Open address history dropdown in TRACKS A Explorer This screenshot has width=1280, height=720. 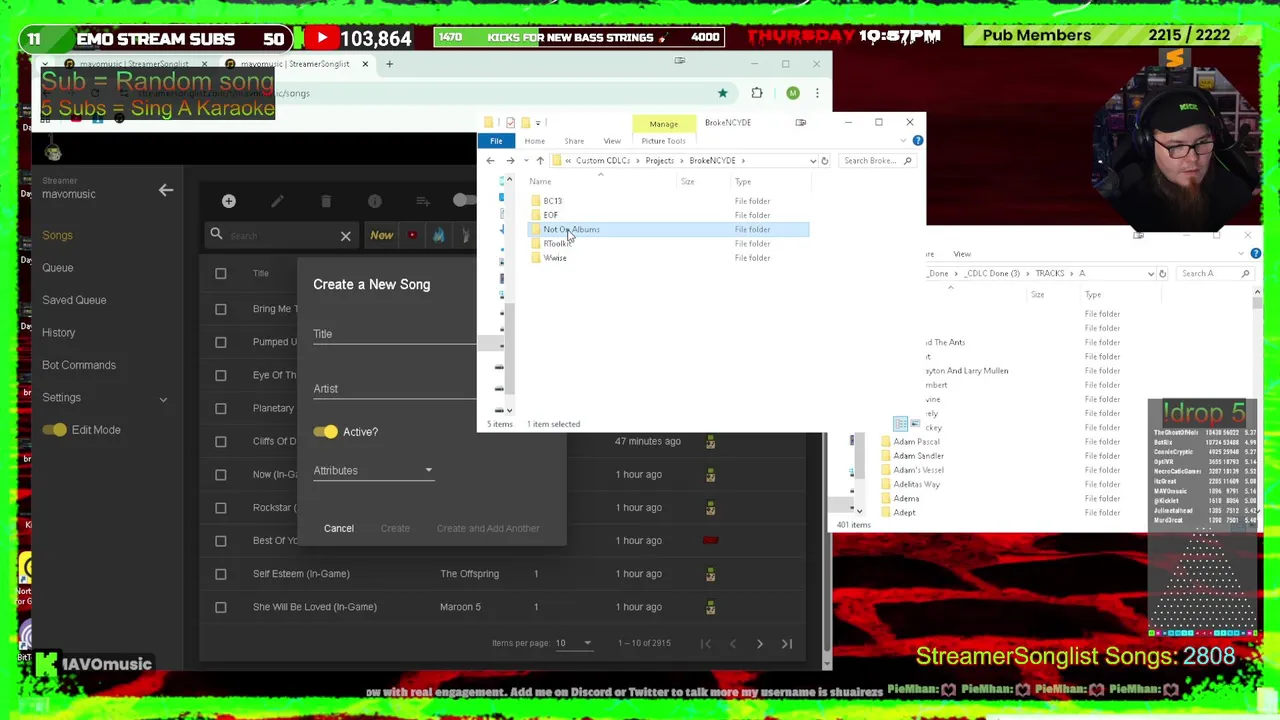click(x=1150, y=273)
